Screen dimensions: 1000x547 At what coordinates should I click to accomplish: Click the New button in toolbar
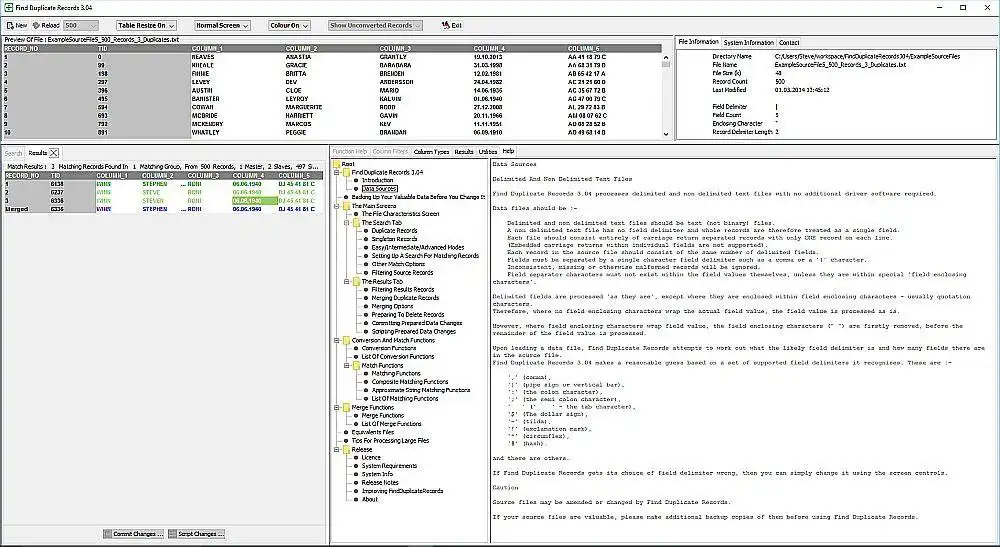(17, 26)
